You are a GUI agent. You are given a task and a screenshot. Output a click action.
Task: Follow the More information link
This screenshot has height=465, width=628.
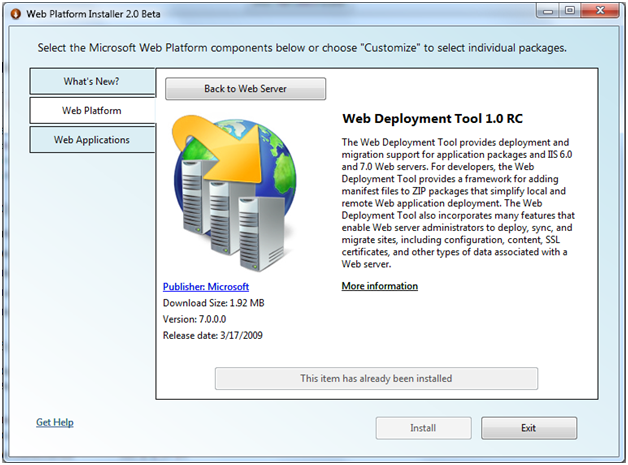click(380, 286)
